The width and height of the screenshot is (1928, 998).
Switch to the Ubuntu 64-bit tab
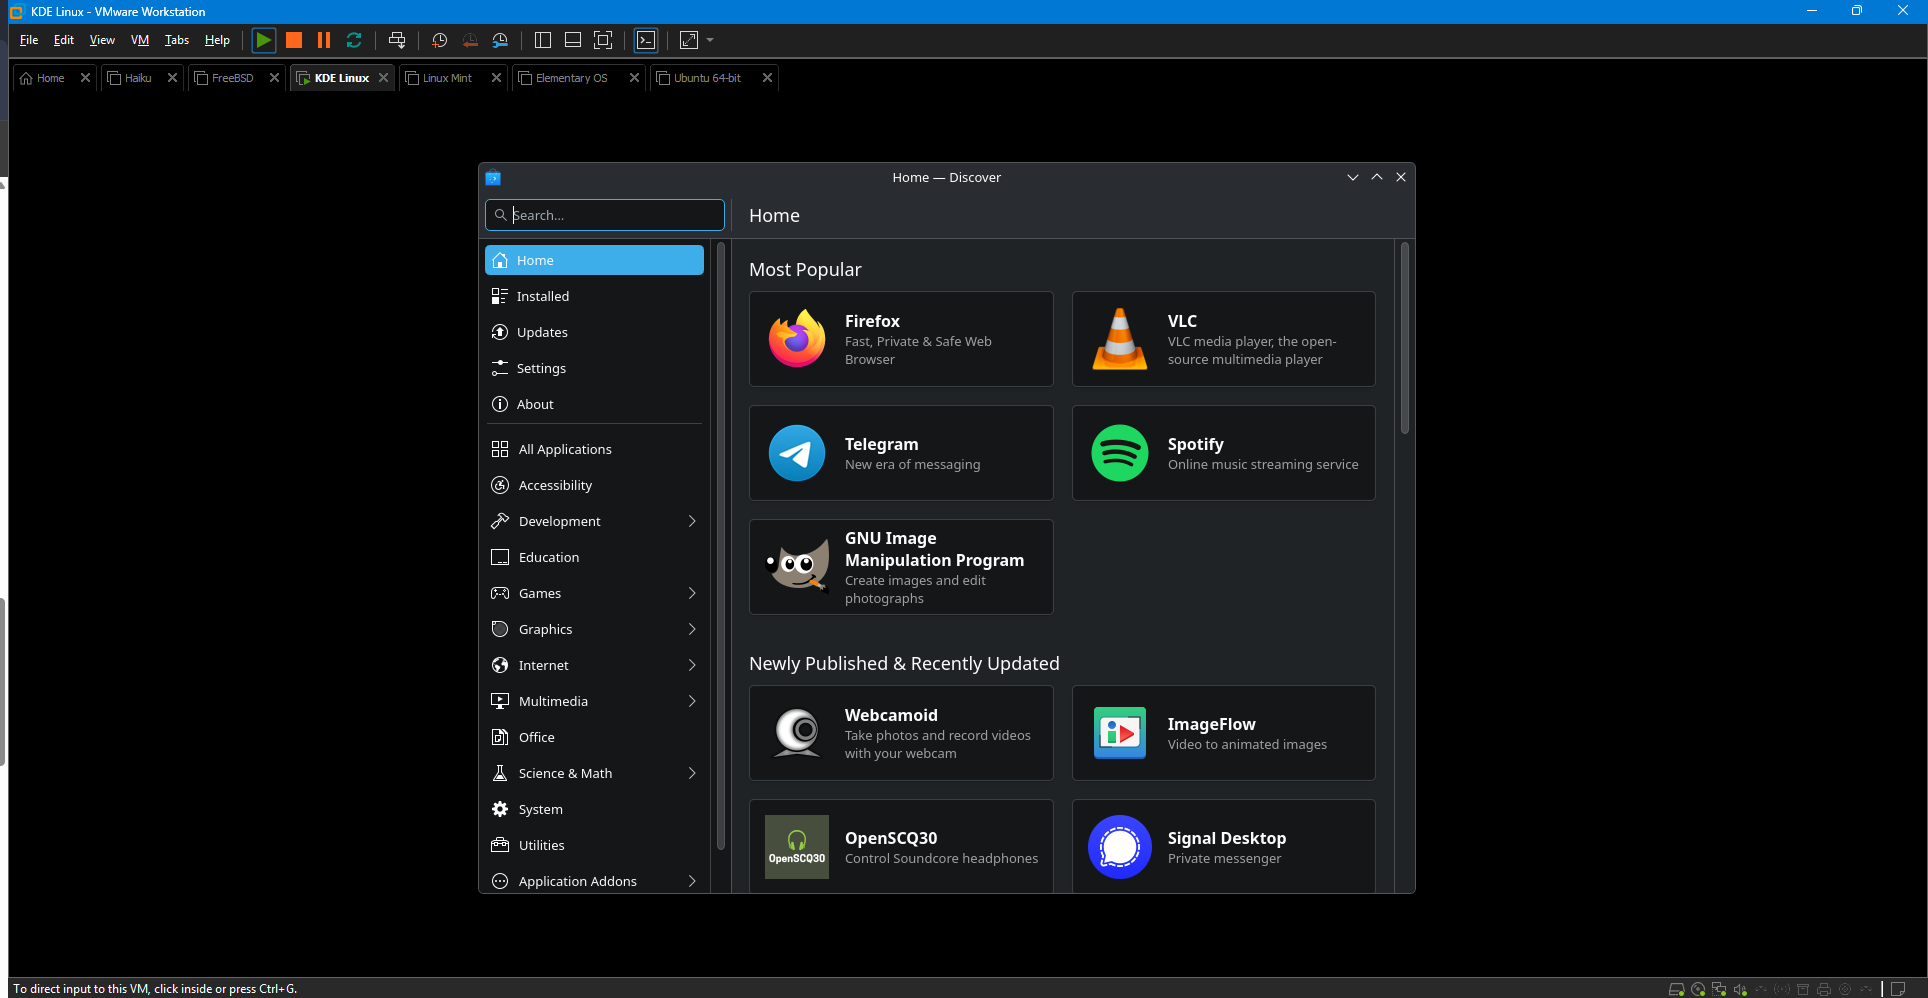pos(707,78)
